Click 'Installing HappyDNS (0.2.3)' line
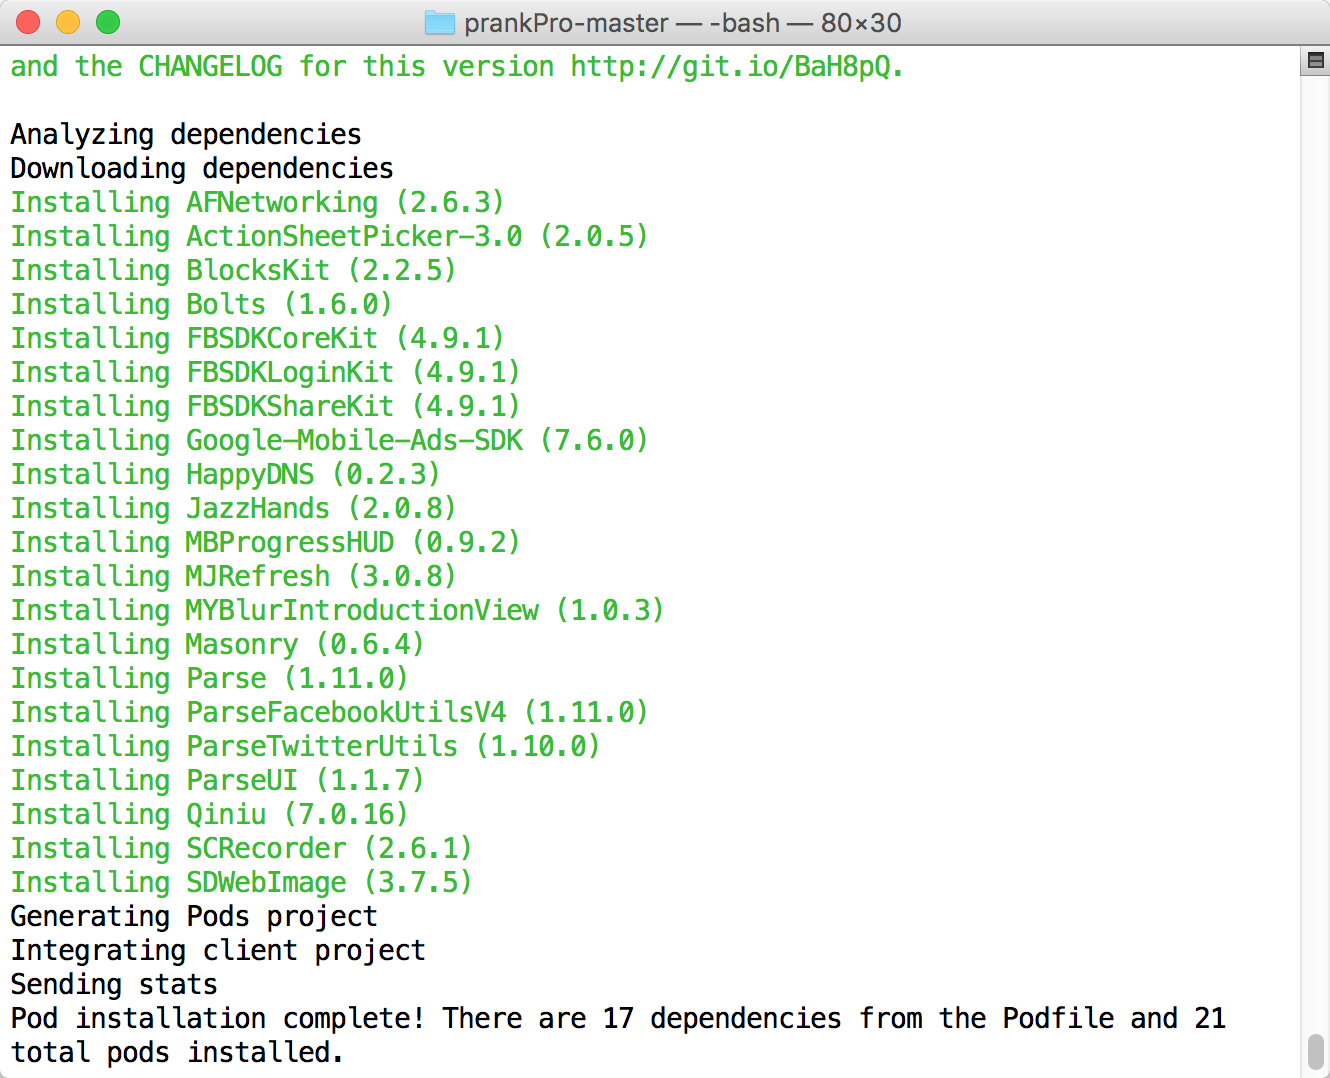This screenshot has height=1078, width=1330. pyautogui.click(x=226, y=475)
